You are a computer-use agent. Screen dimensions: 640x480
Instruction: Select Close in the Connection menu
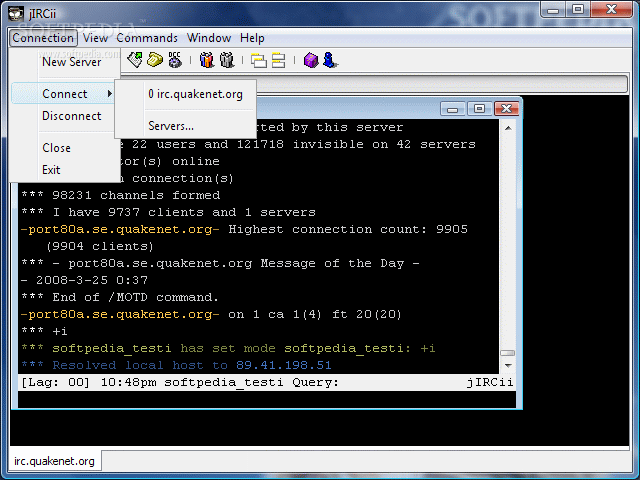(x=56, y=148)
